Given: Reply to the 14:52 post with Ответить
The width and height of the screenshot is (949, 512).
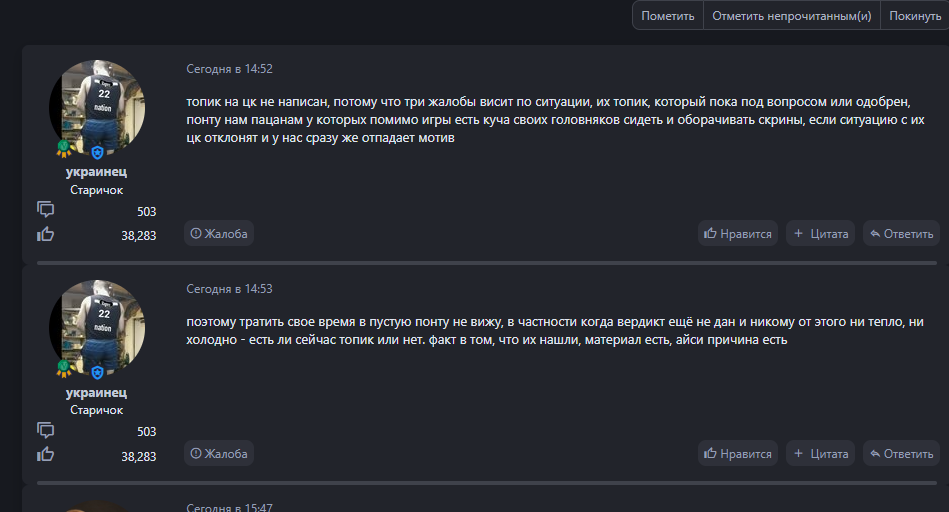Looking at the screenshot, I should [901, 234].
